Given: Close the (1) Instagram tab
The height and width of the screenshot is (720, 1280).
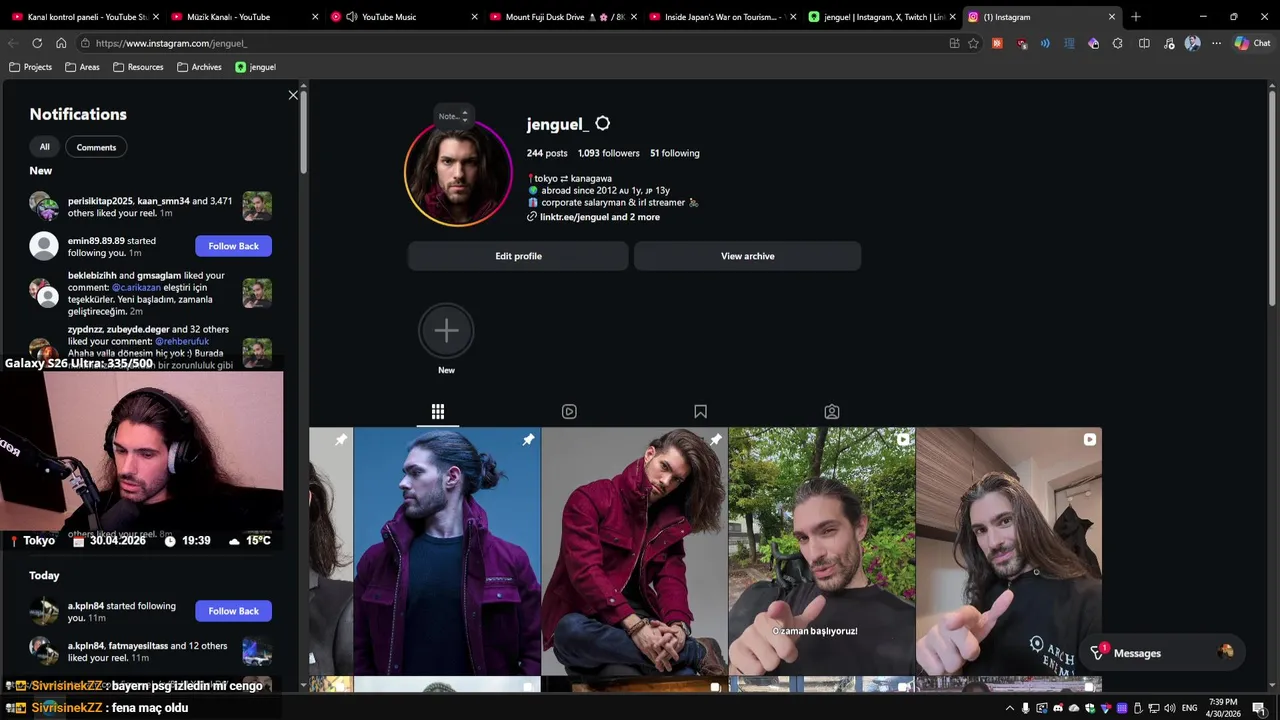Looking at the screenshot, I should pyautogui.click(x=1111, y=17).
